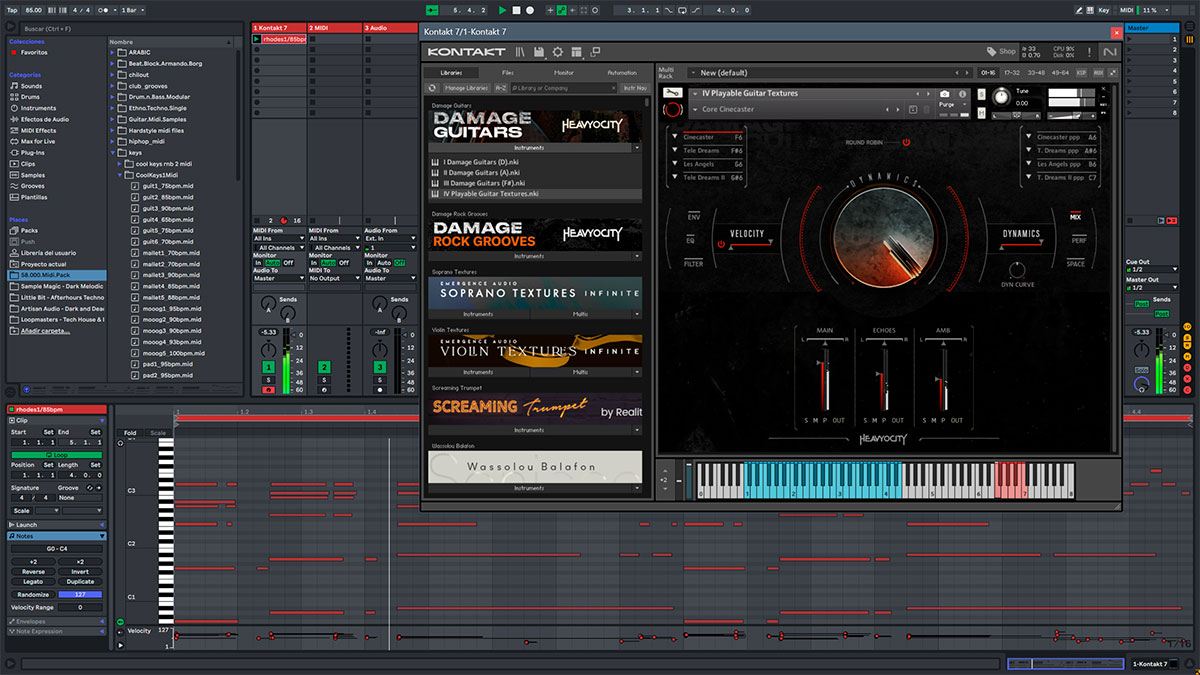Switch to Kontakt Automation tab

[x=622, y=73]
